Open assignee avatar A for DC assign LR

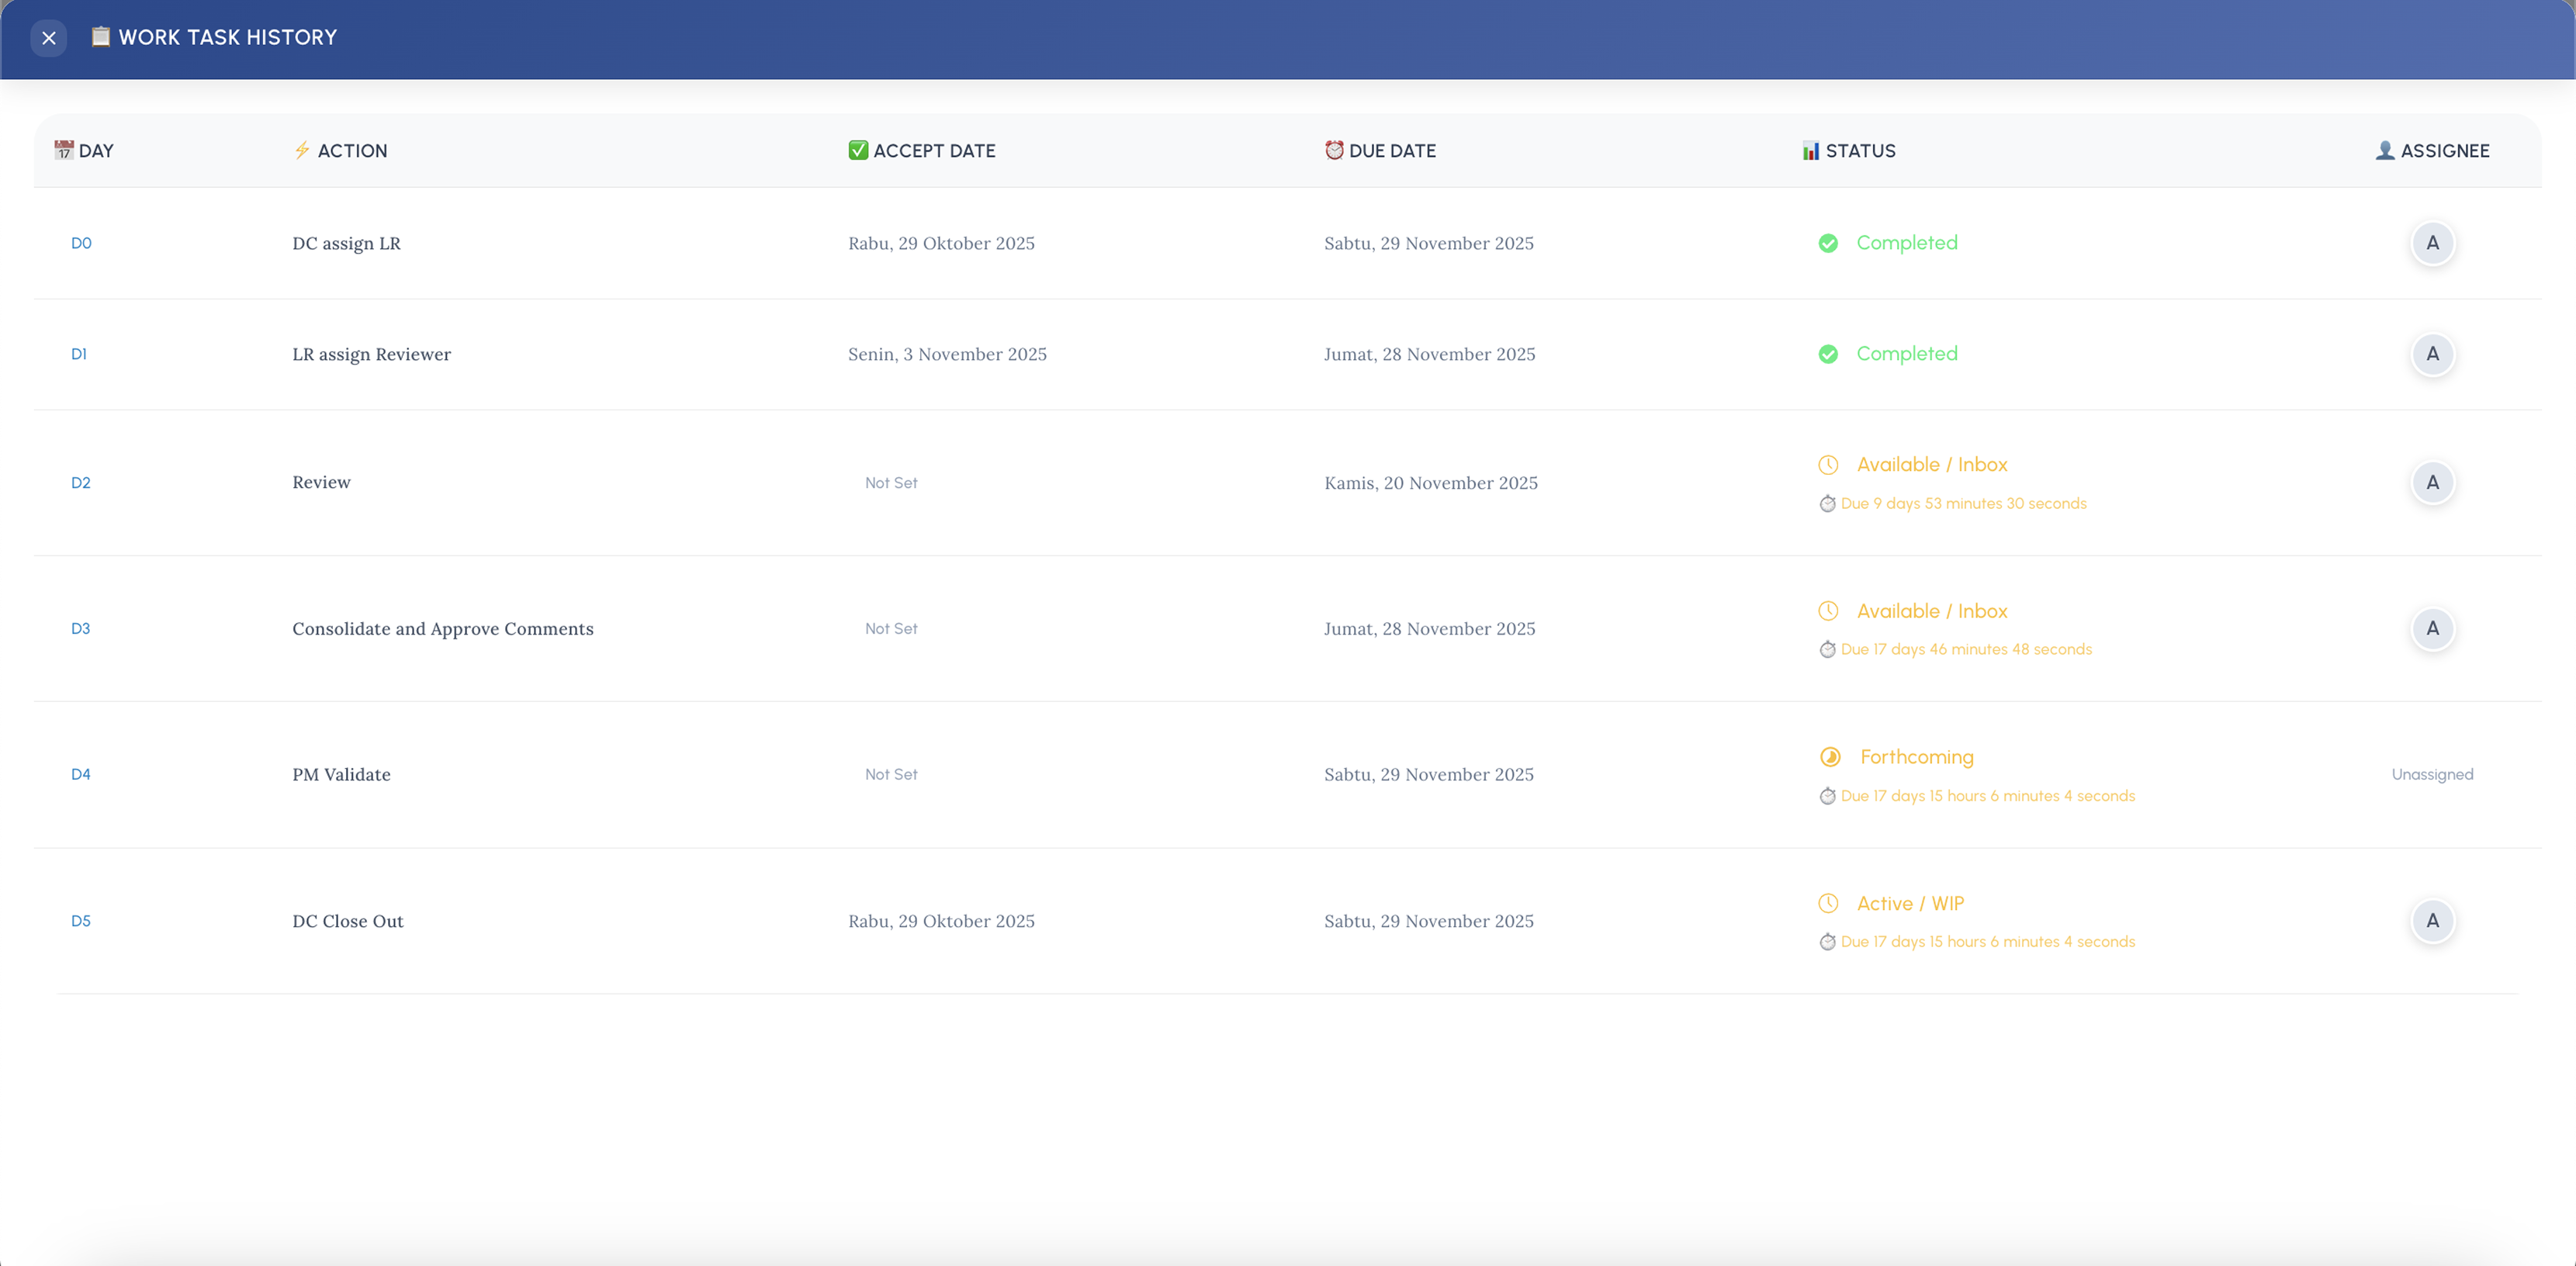pos(2432,243)
